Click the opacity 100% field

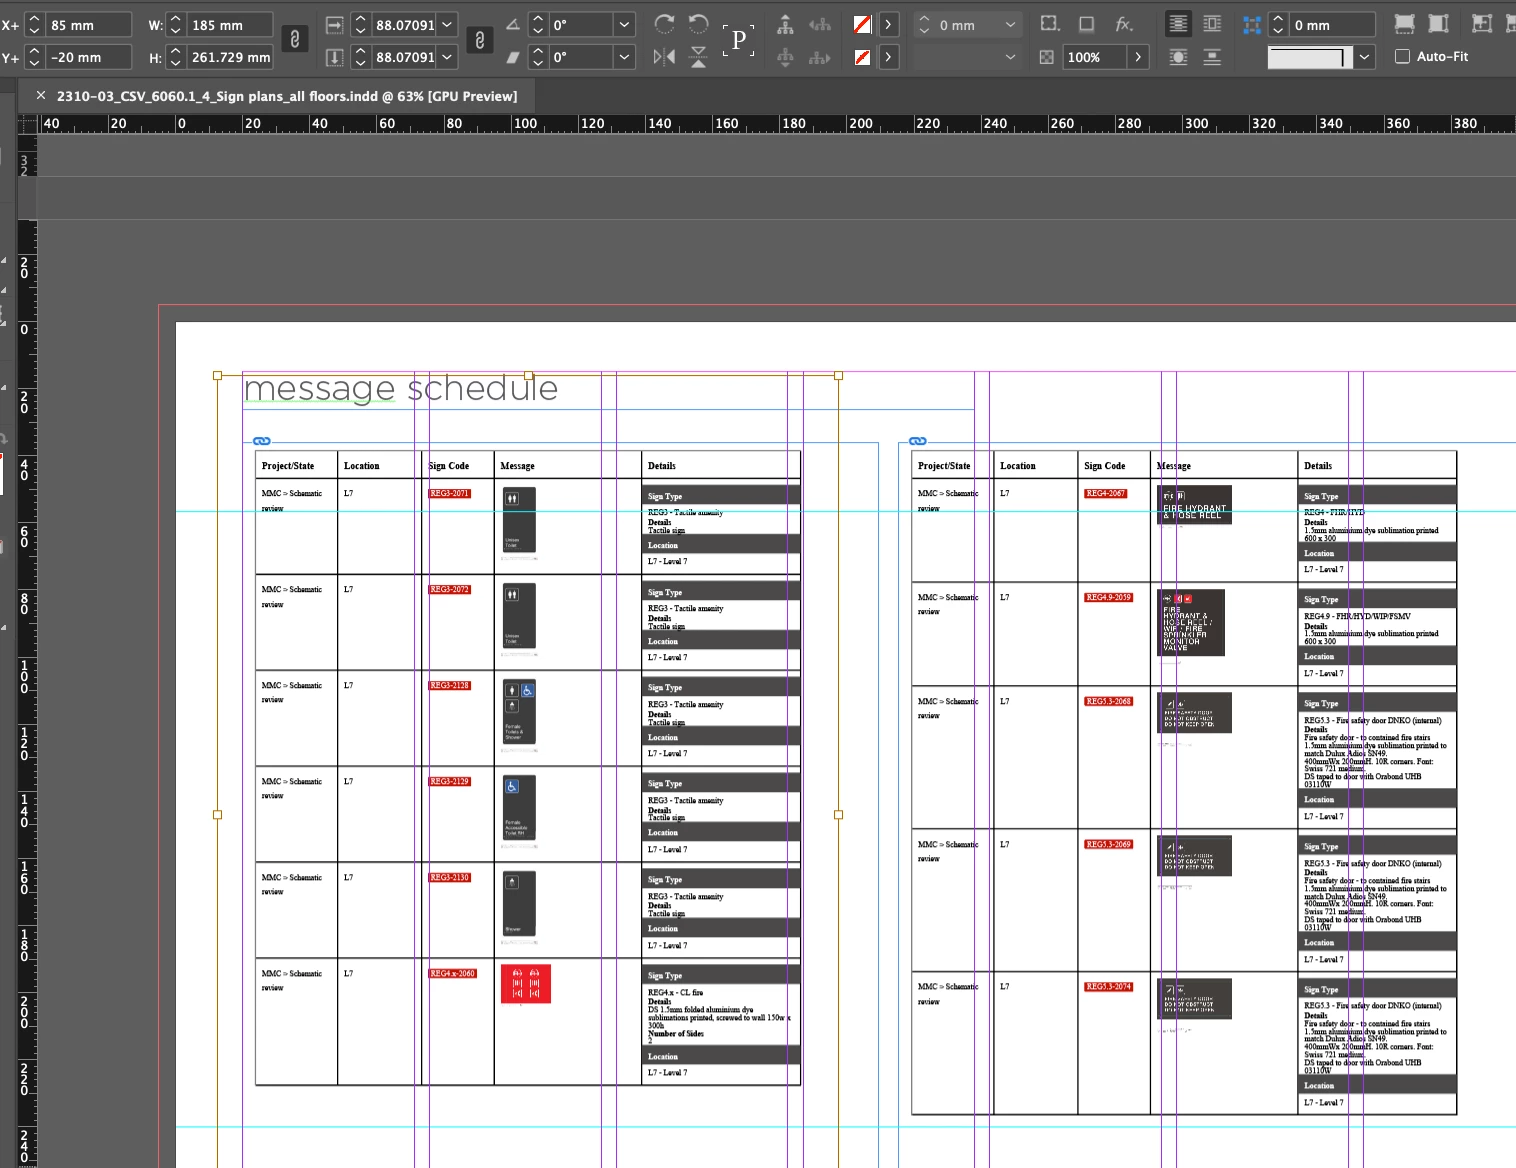click(x=1095, y=57)
